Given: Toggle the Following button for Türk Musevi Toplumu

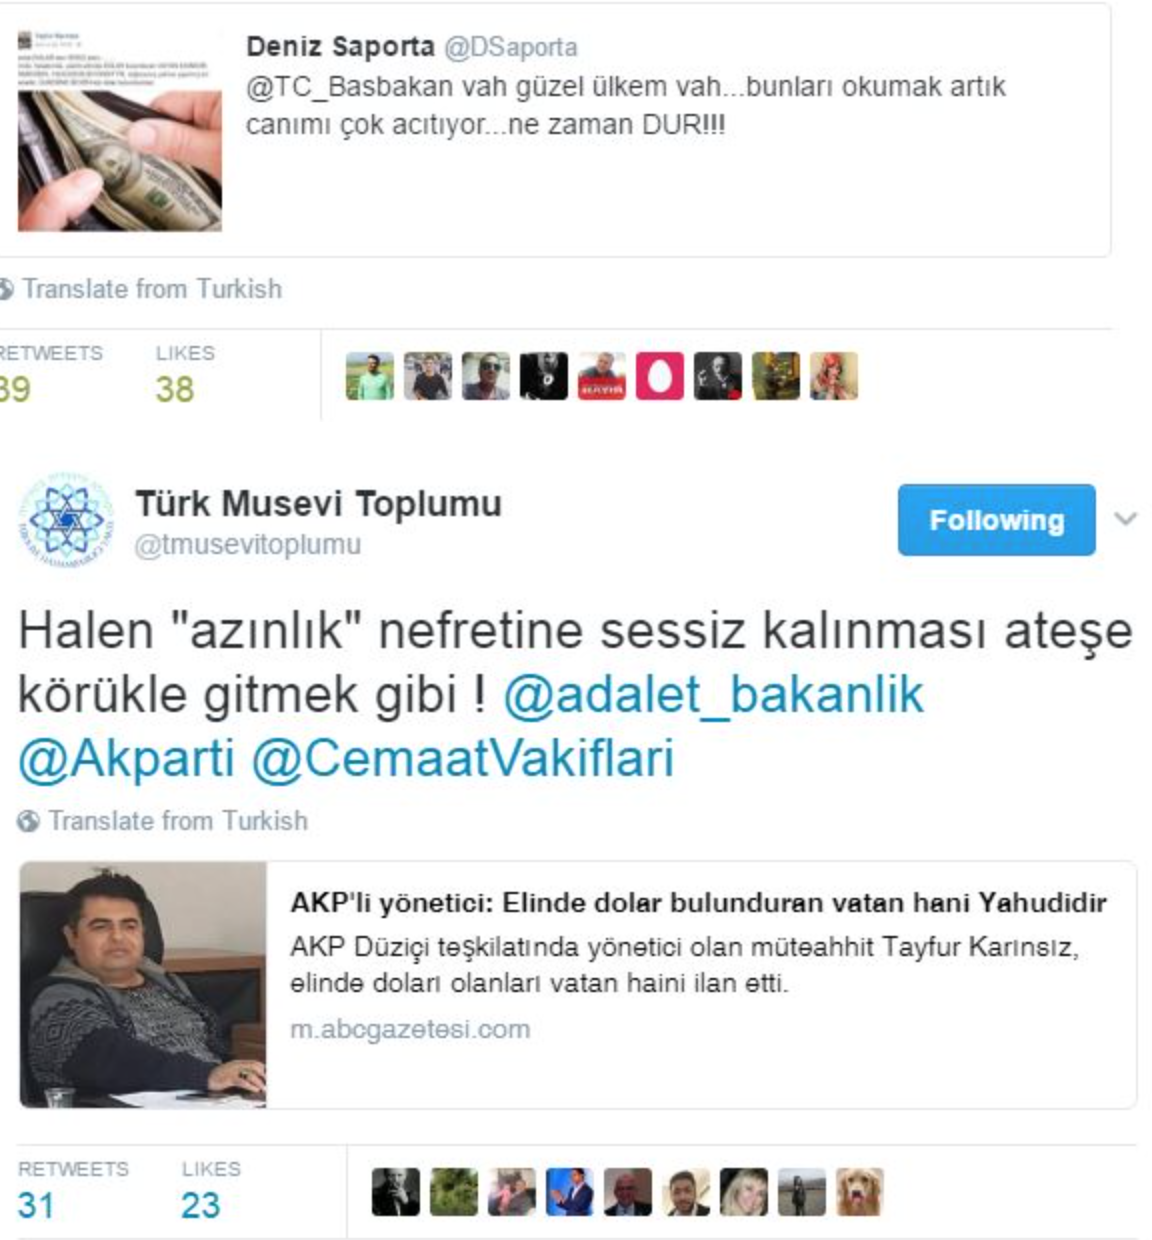Looking at the screenshot, I should 996,520.
